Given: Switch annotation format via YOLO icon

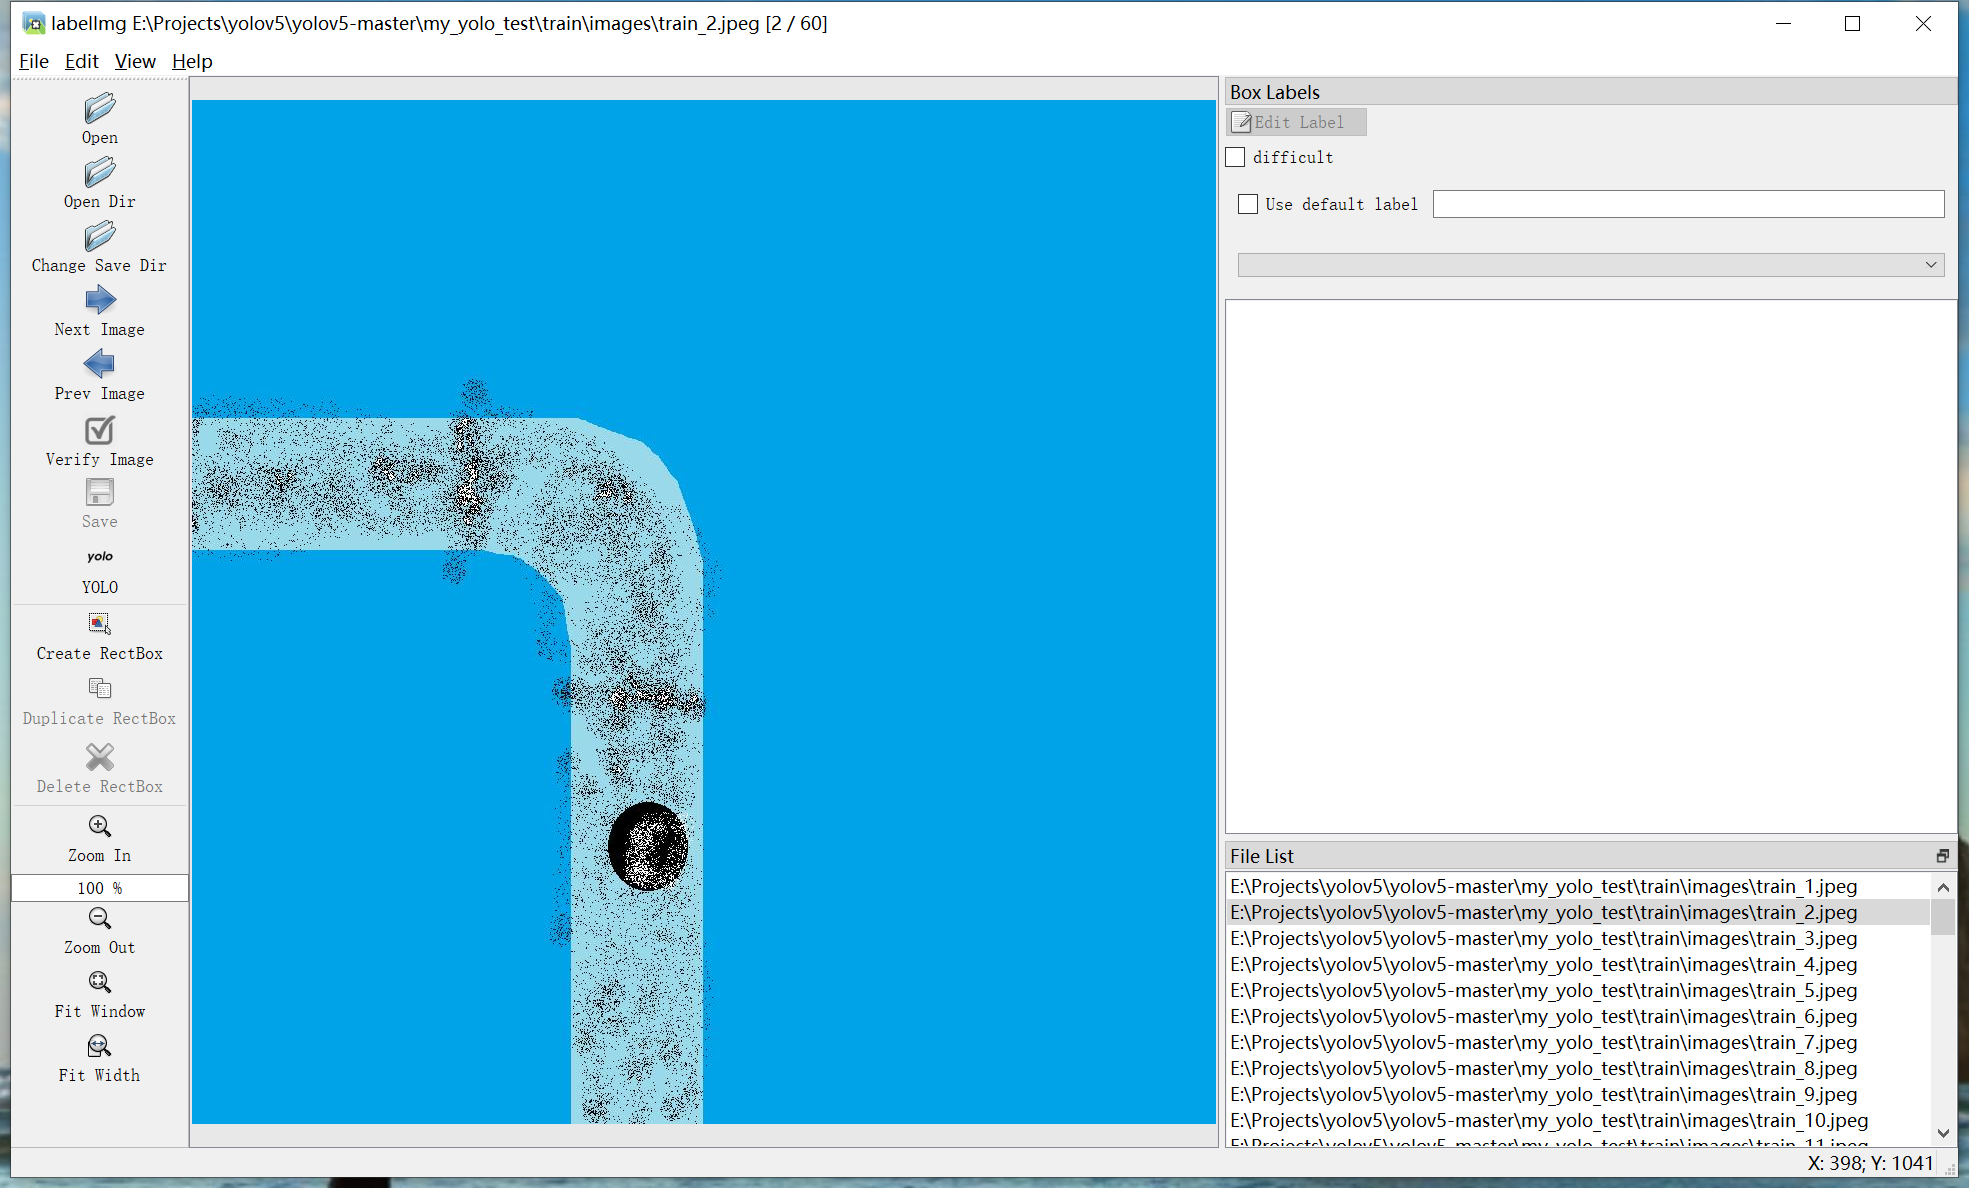Looking at the screenshot, I should 100,556.
